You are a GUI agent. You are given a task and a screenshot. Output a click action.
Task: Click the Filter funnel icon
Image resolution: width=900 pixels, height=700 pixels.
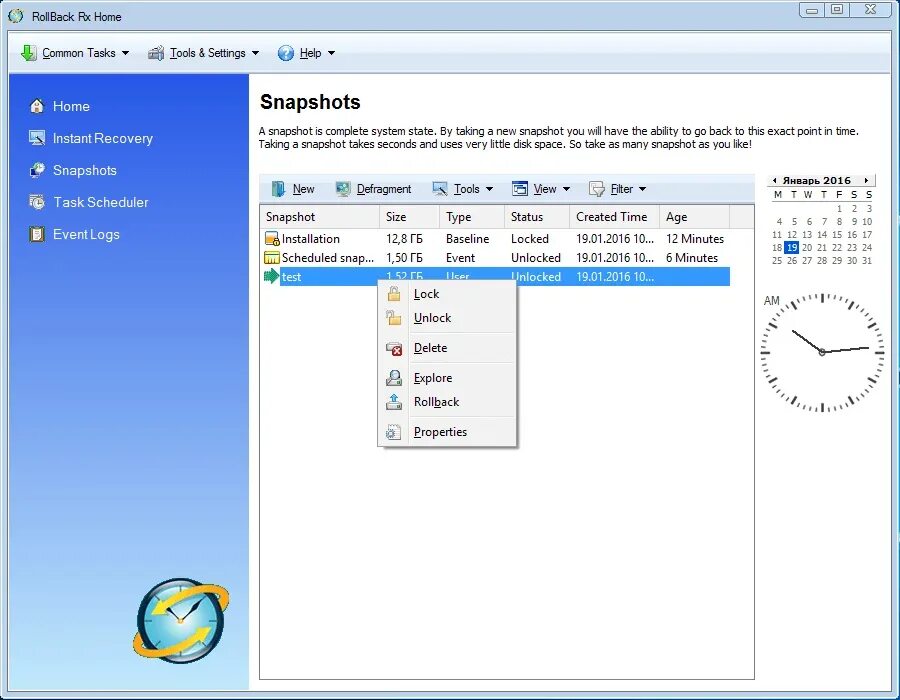coord(596,189)
